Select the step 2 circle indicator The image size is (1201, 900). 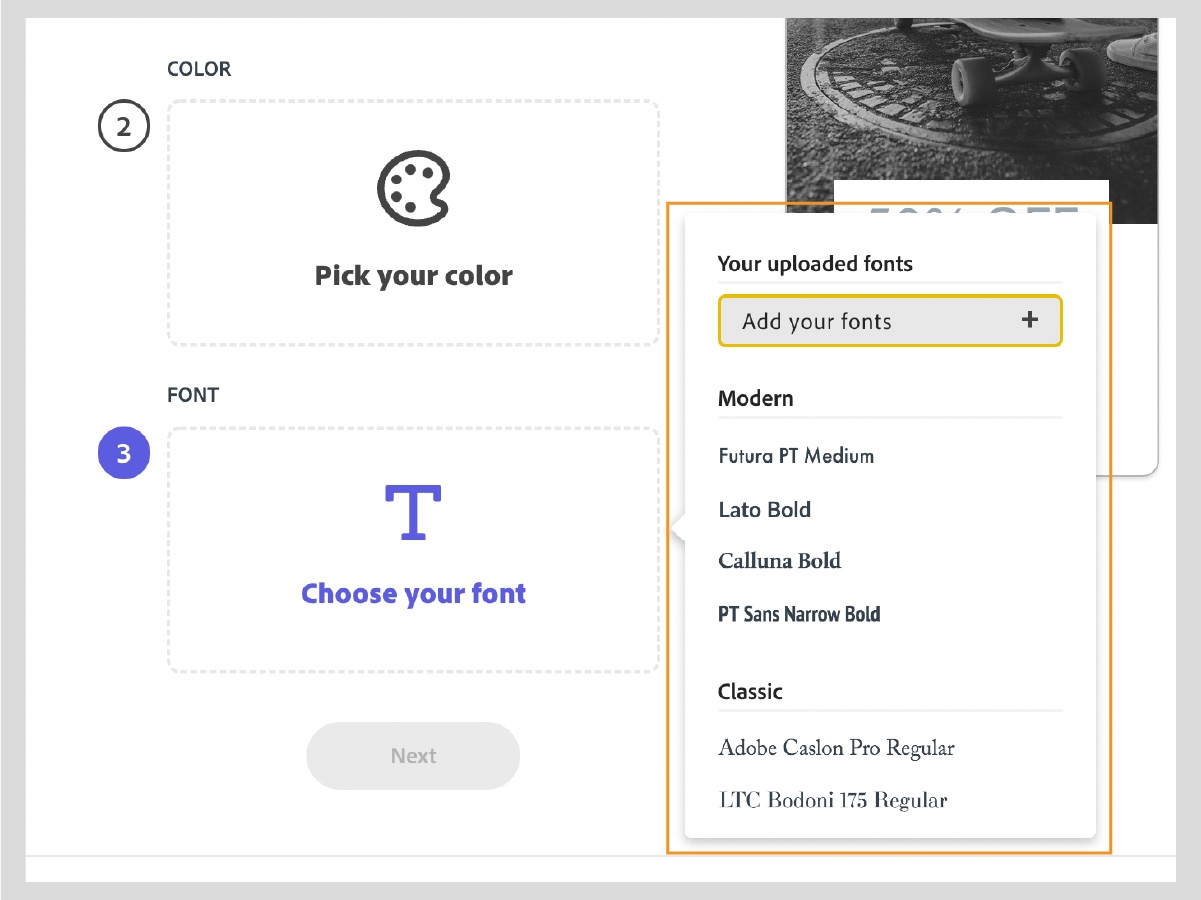click(x=123, y=127)
